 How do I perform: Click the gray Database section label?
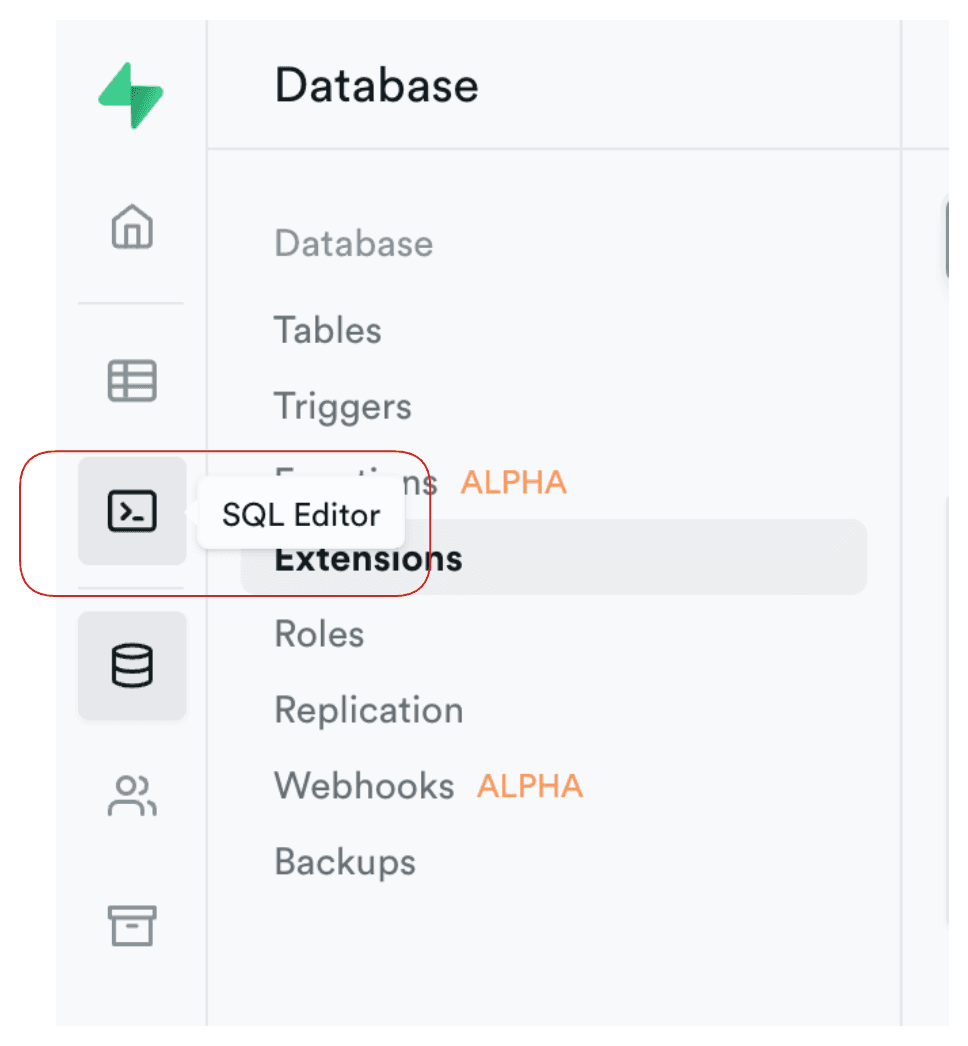click(x=353, y=243)
